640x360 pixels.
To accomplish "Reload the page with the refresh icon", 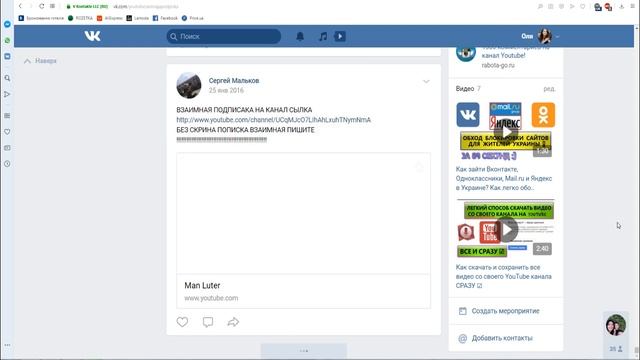I will pos(42,6).
